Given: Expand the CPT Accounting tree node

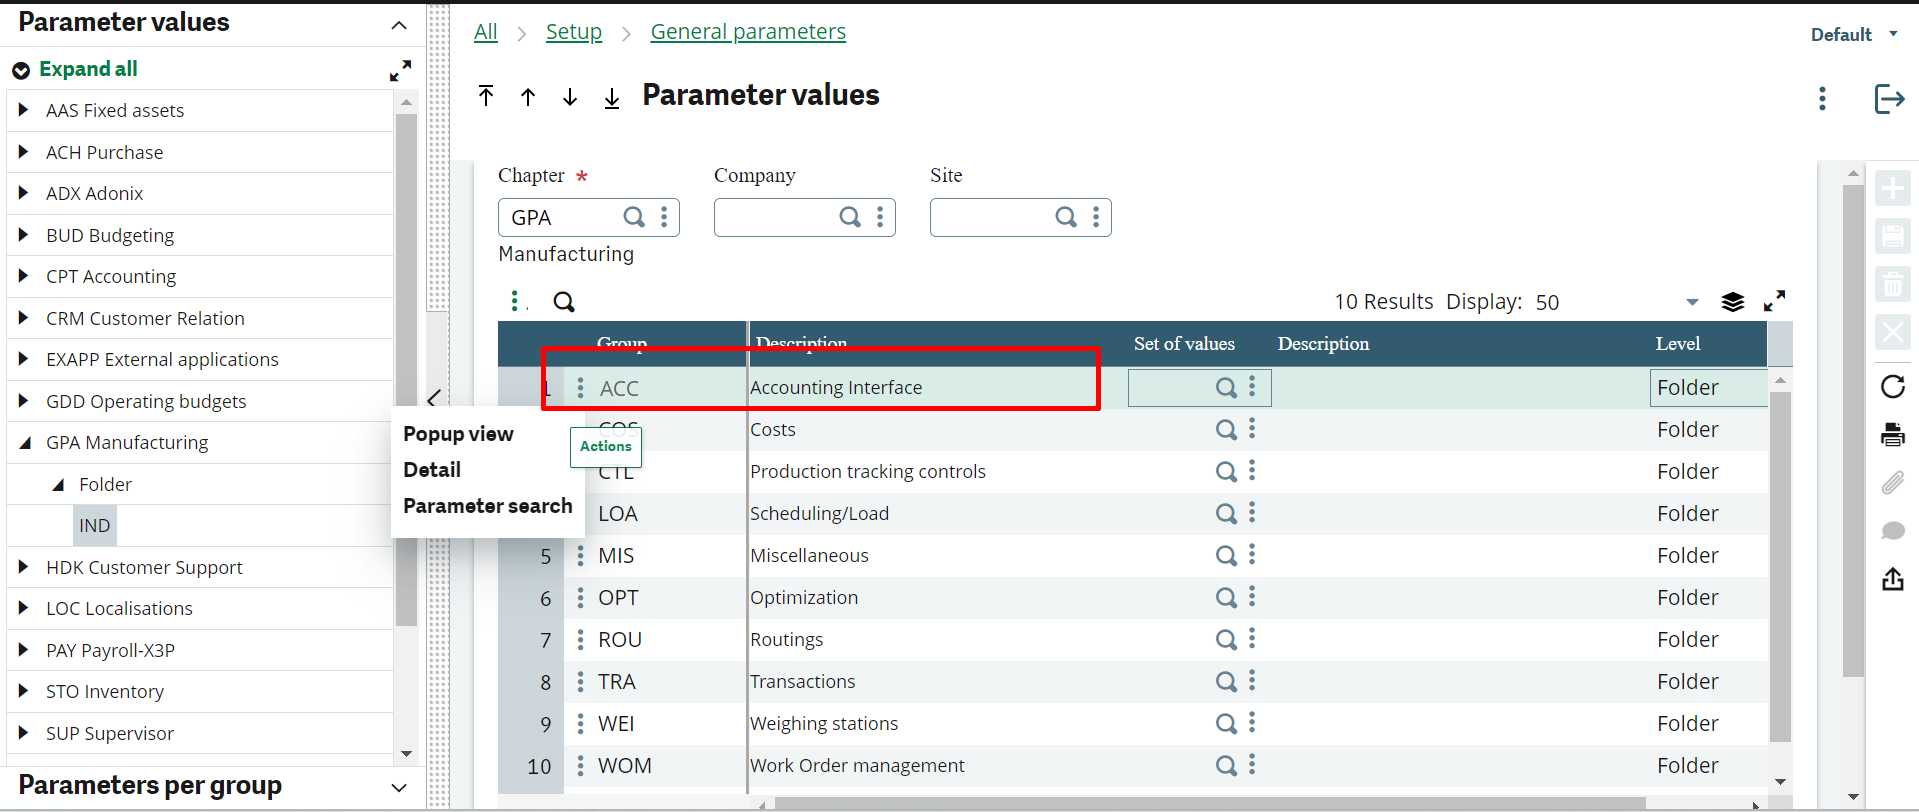Looking at the screenshot, I should coord(24,276).
